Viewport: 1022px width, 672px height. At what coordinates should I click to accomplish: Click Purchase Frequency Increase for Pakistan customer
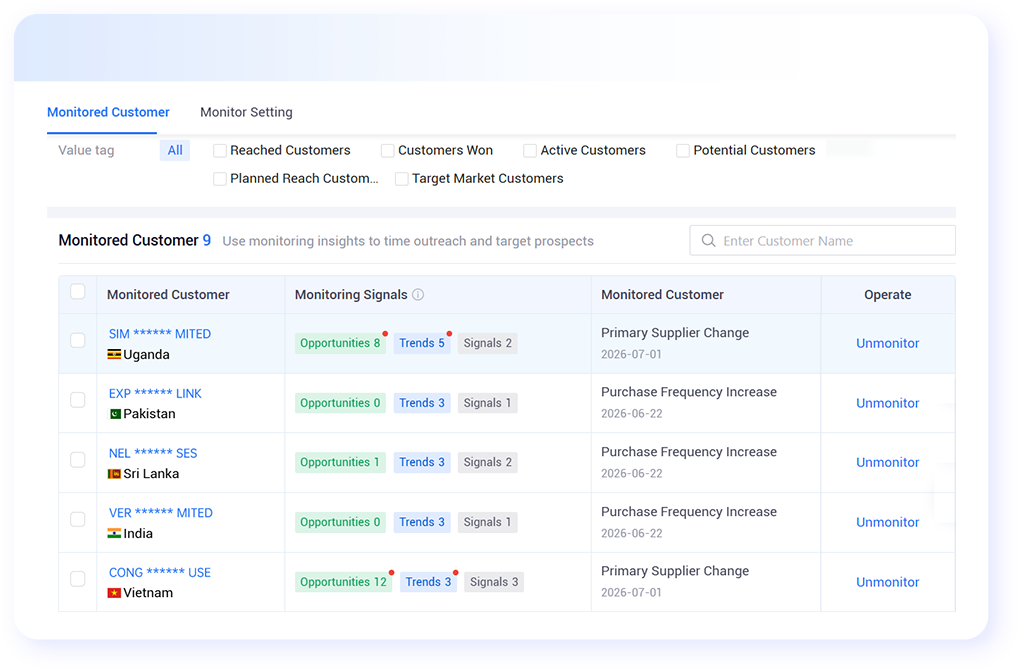pos(689,392)
